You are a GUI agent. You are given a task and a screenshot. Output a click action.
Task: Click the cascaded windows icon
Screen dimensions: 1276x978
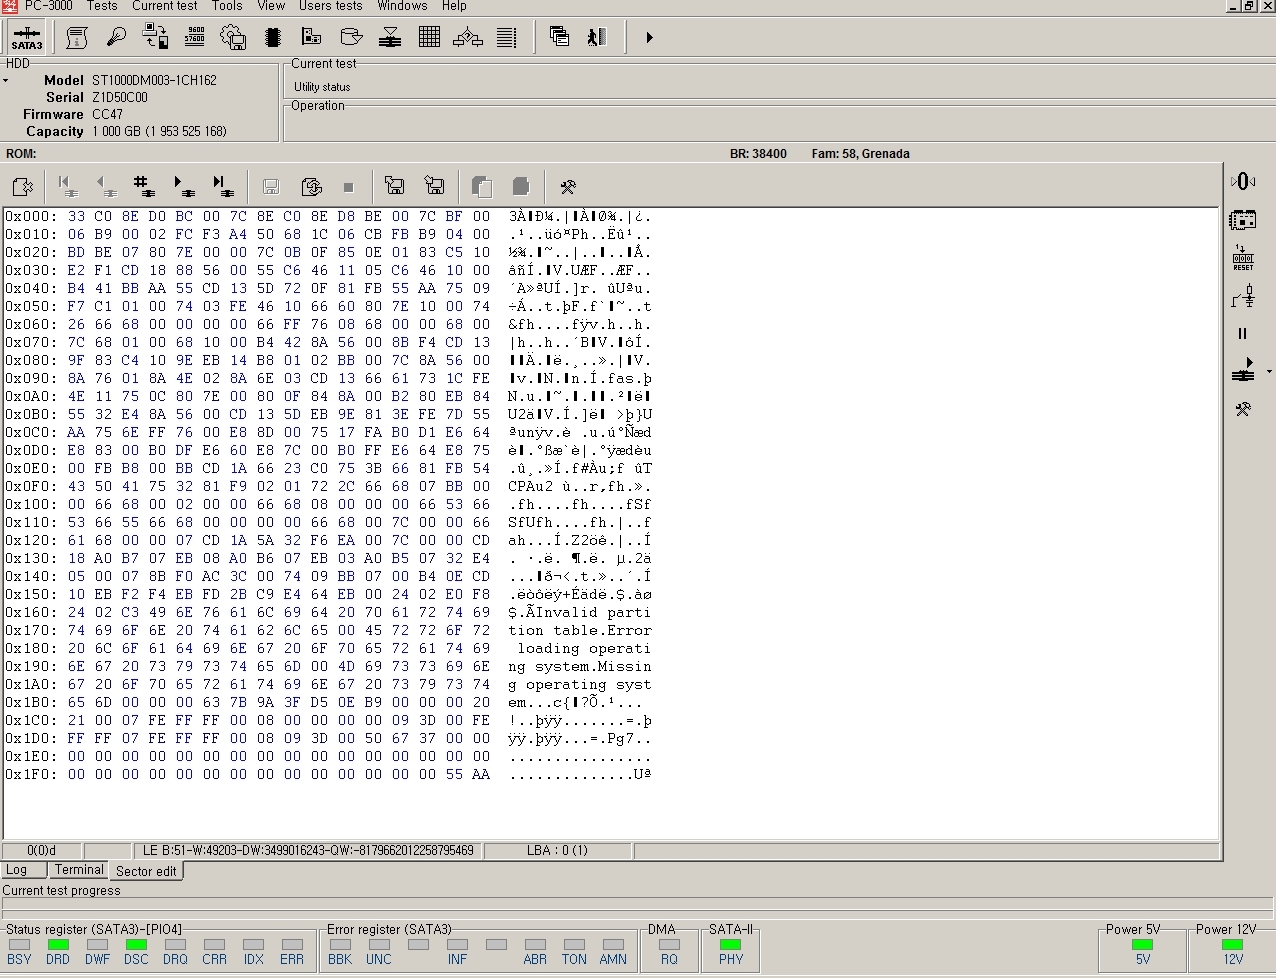(559, 38)
